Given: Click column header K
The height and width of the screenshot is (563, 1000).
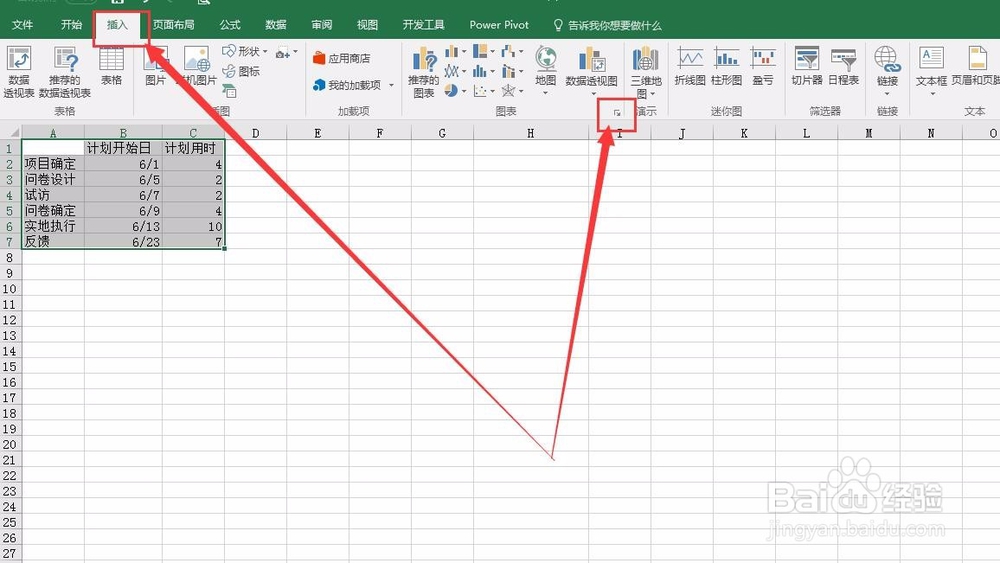Looking at the screenshot, I should click(744, 133).
